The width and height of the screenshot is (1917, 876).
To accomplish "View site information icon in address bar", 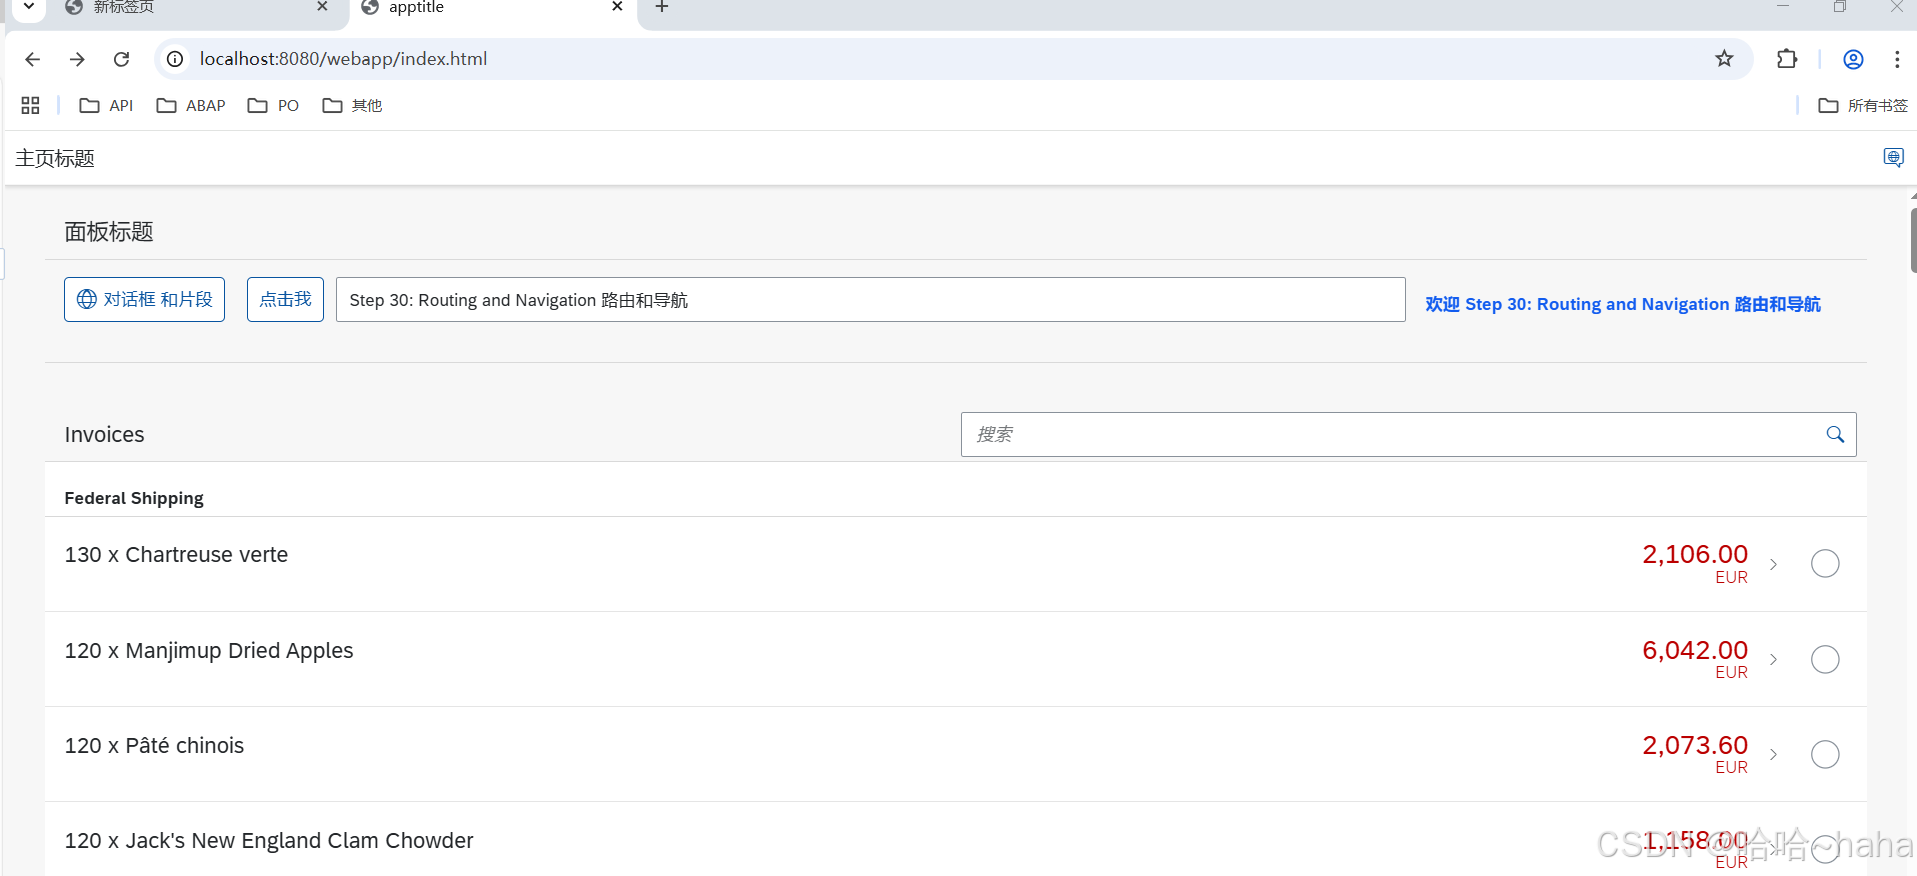I will pyautogui.click(x=175, y=59).
